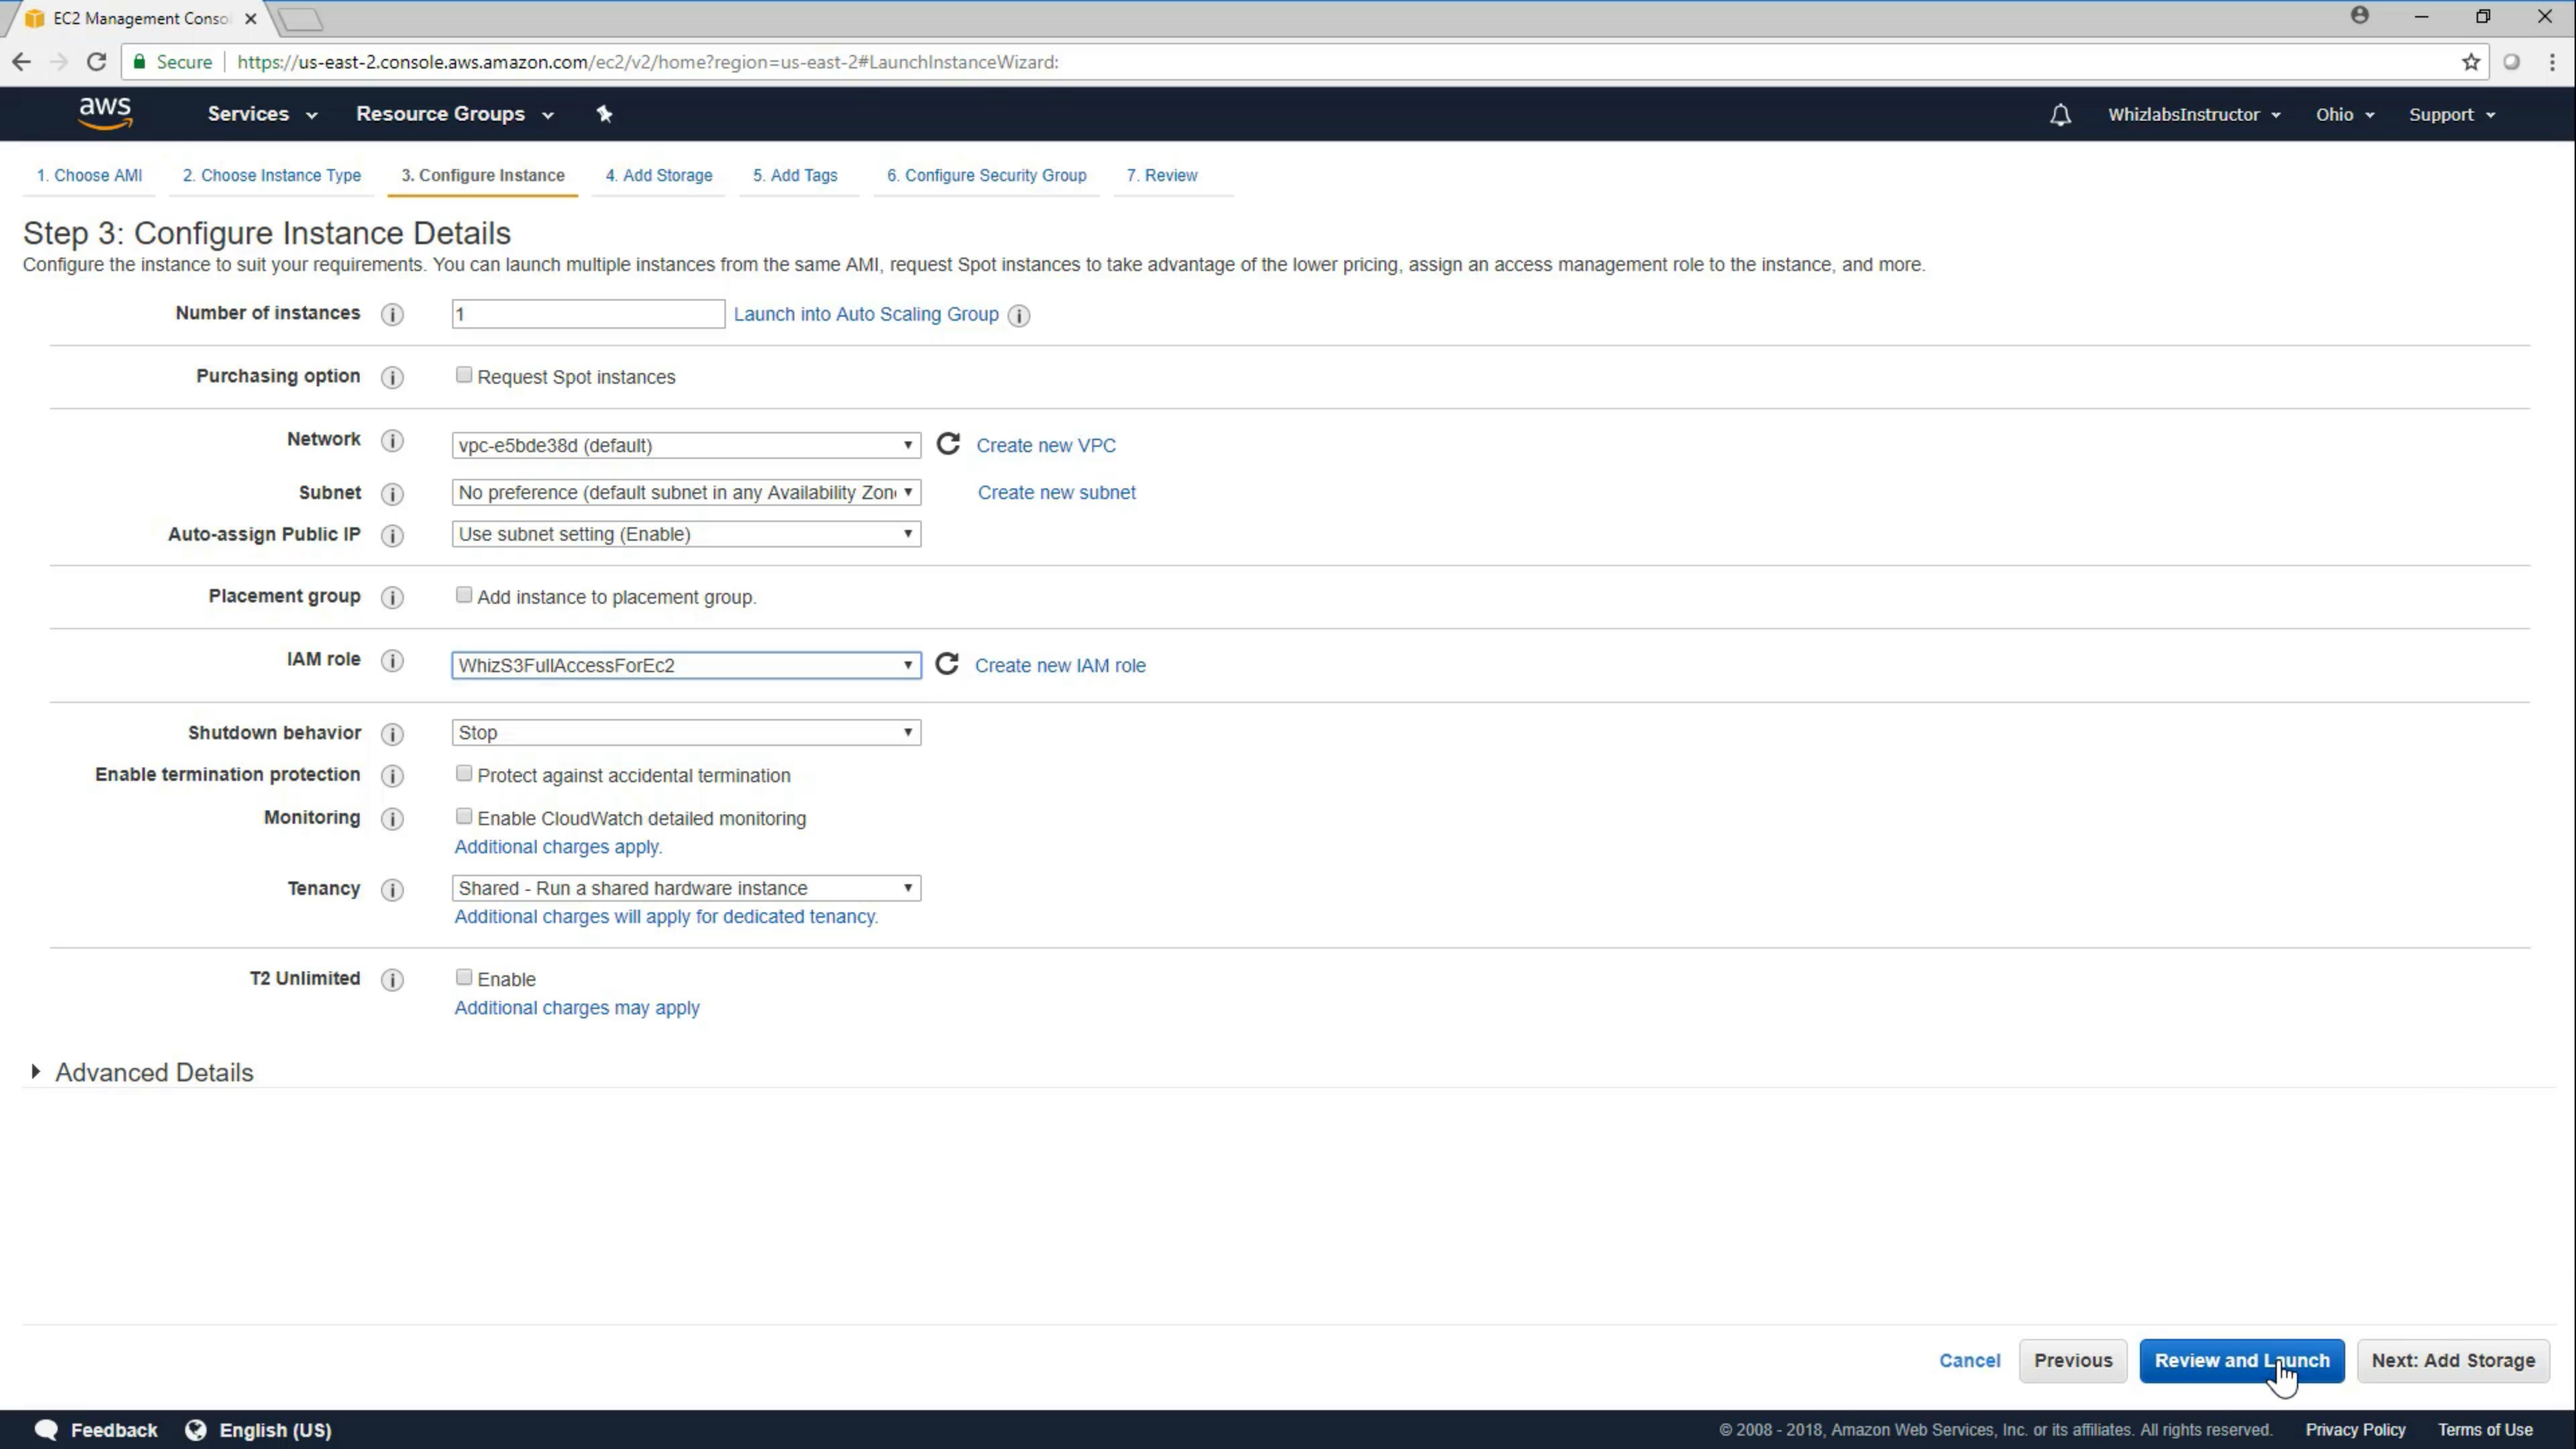Open the Services menu

click(261, 114)
